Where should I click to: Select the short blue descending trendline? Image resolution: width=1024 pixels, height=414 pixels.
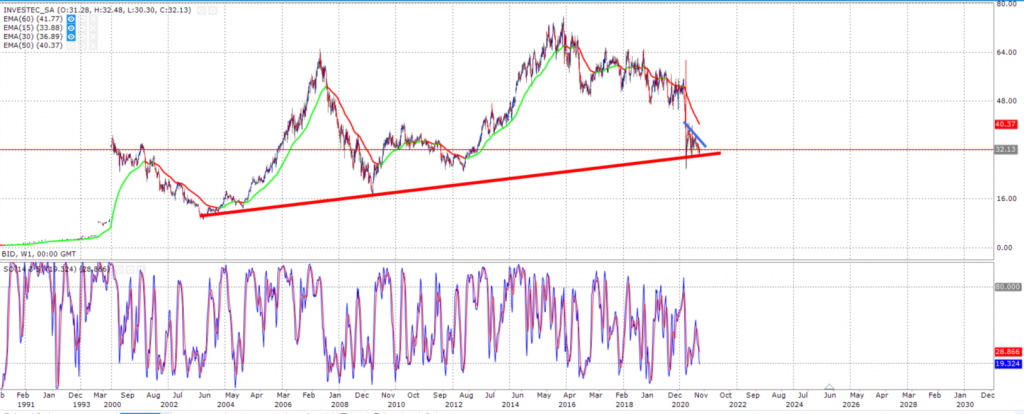point(695,134)
